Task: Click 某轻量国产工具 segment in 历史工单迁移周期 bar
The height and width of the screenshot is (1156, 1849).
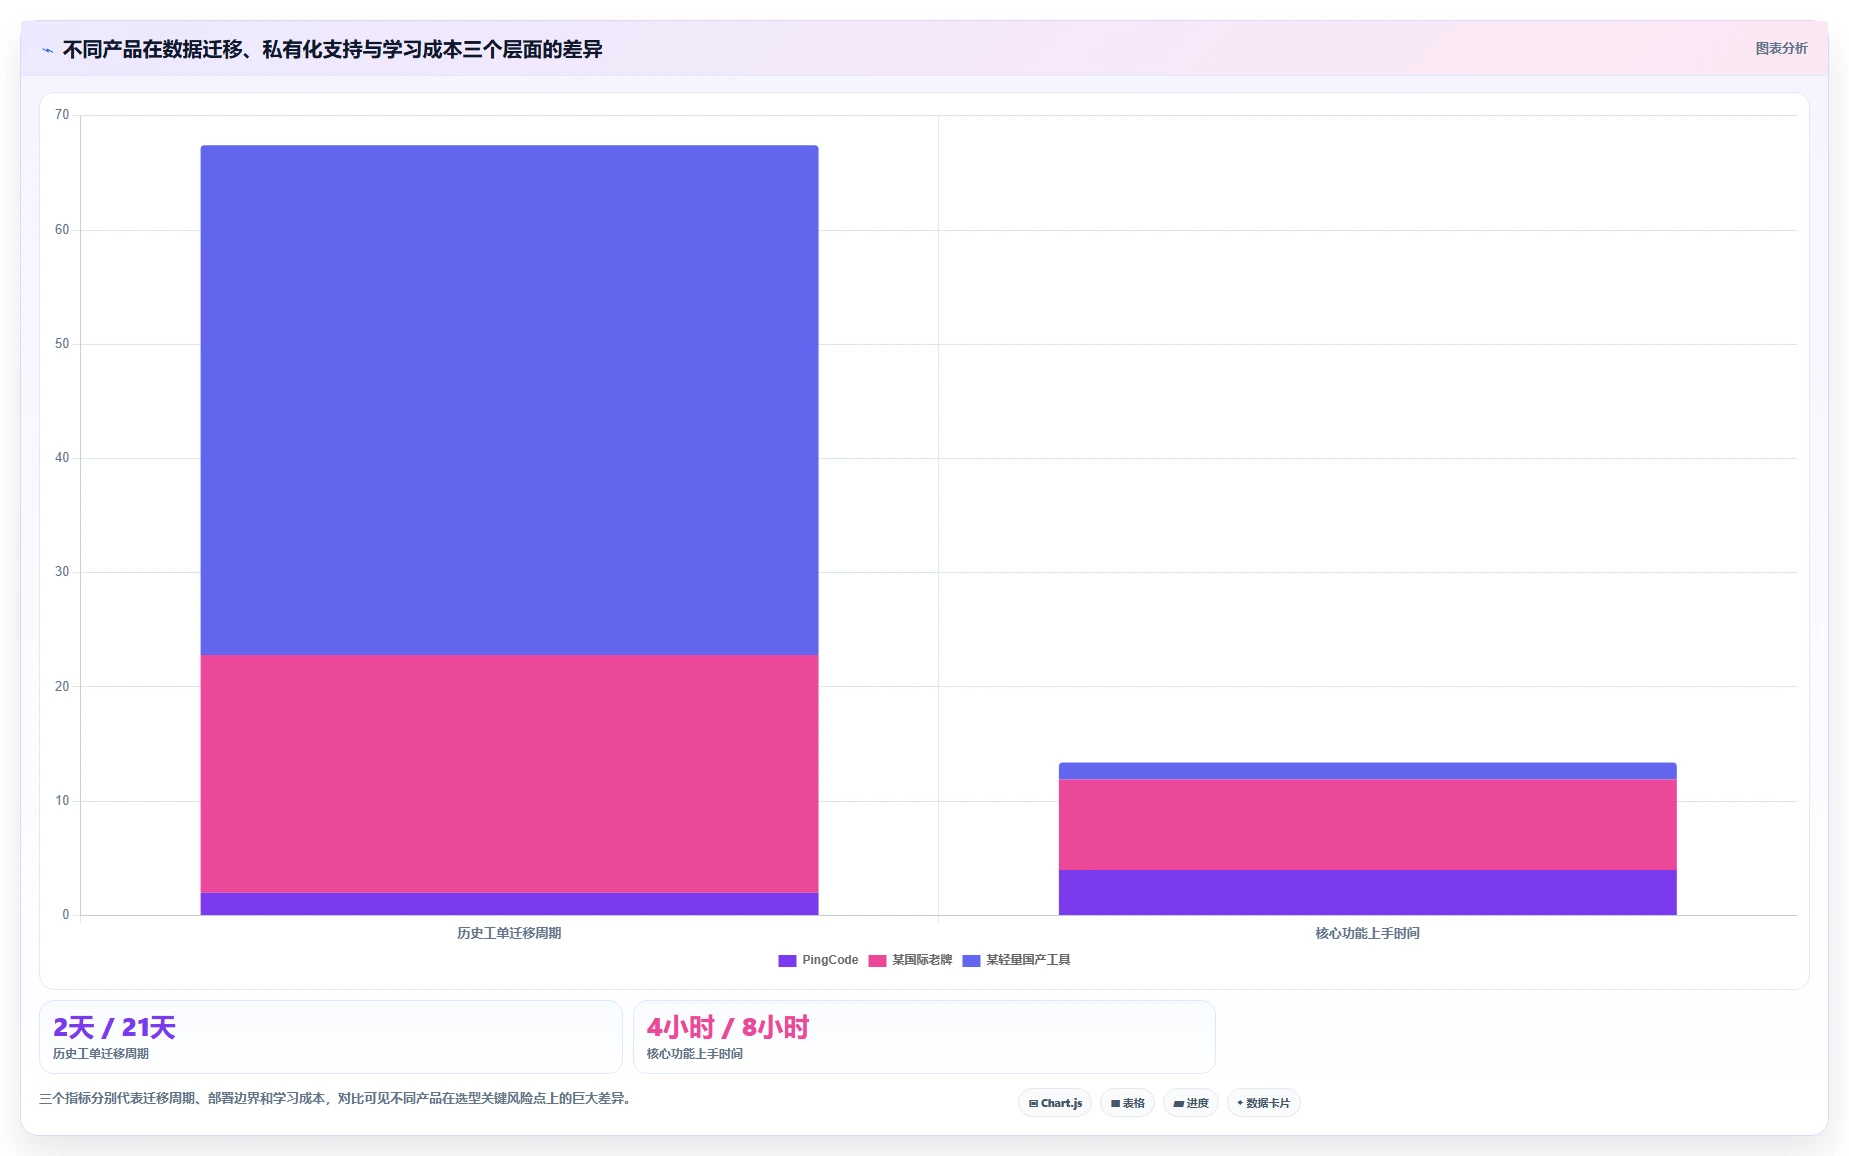Action: [509, 400]
